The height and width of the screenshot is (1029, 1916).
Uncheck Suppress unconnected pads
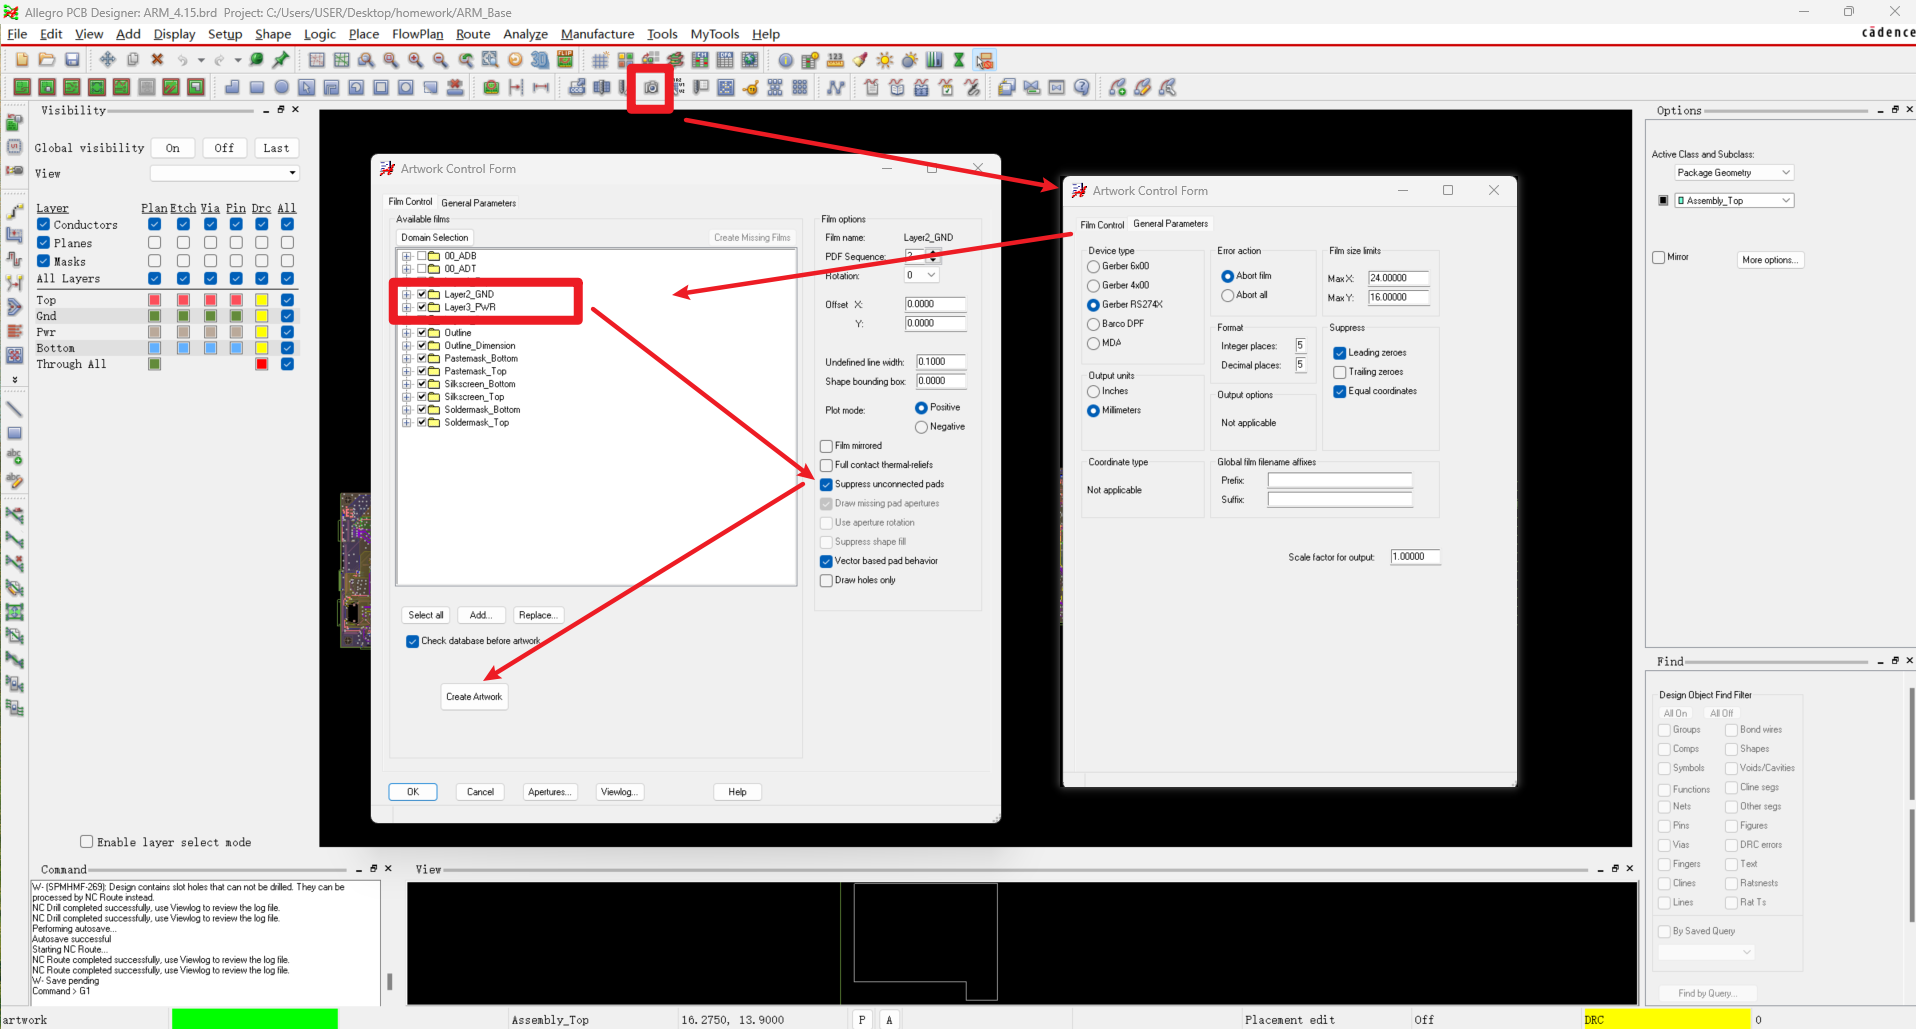(826, 484)
